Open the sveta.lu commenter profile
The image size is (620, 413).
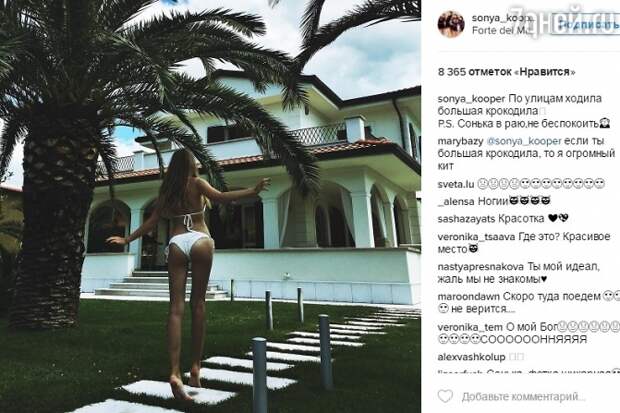pos(456,184)
